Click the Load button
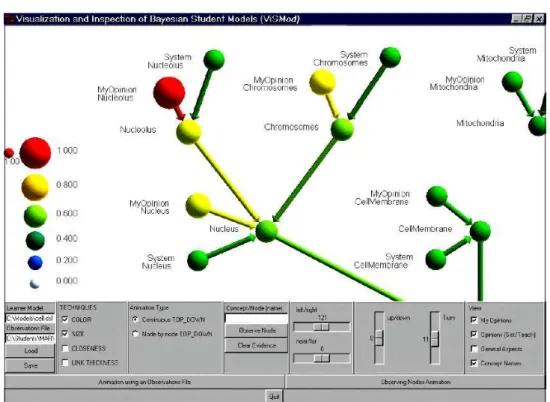550x402 pixels. (x=31, y=351)
